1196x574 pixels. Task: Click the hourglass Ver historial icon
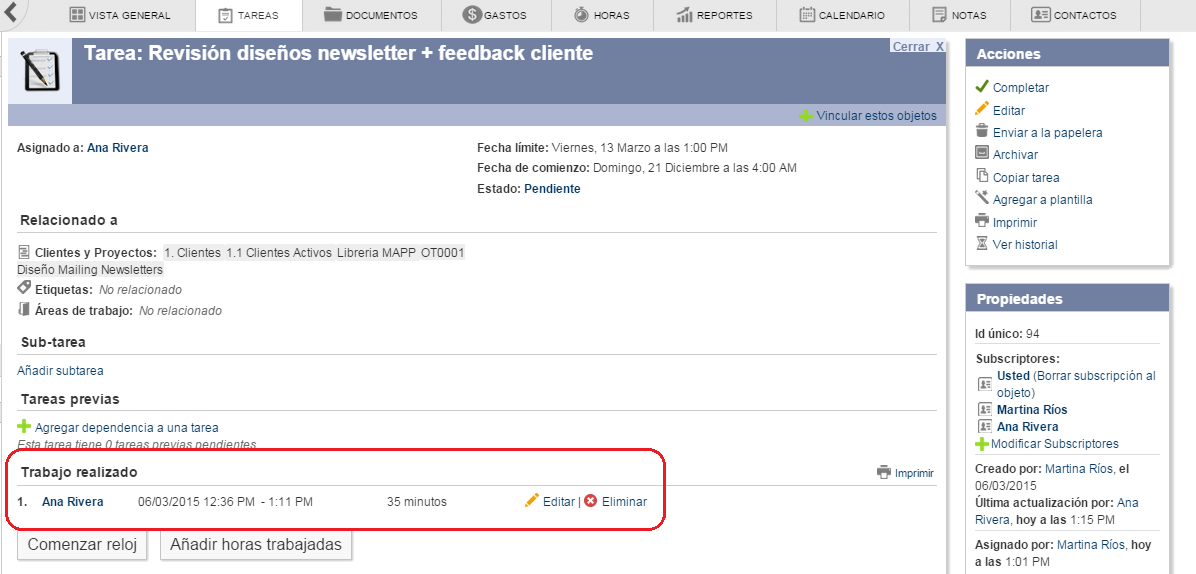[982, 243]
